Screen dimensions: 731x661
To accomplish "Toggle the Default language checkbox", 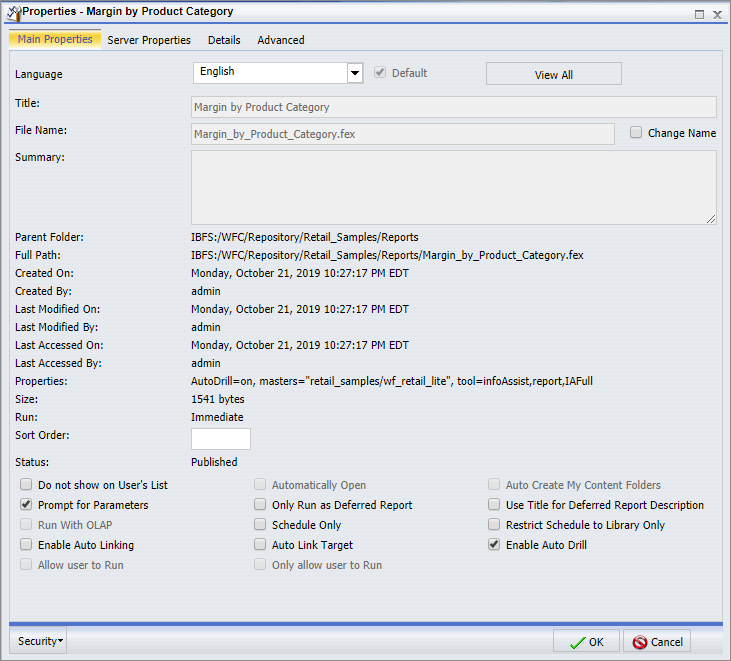I will coord(380,72).
